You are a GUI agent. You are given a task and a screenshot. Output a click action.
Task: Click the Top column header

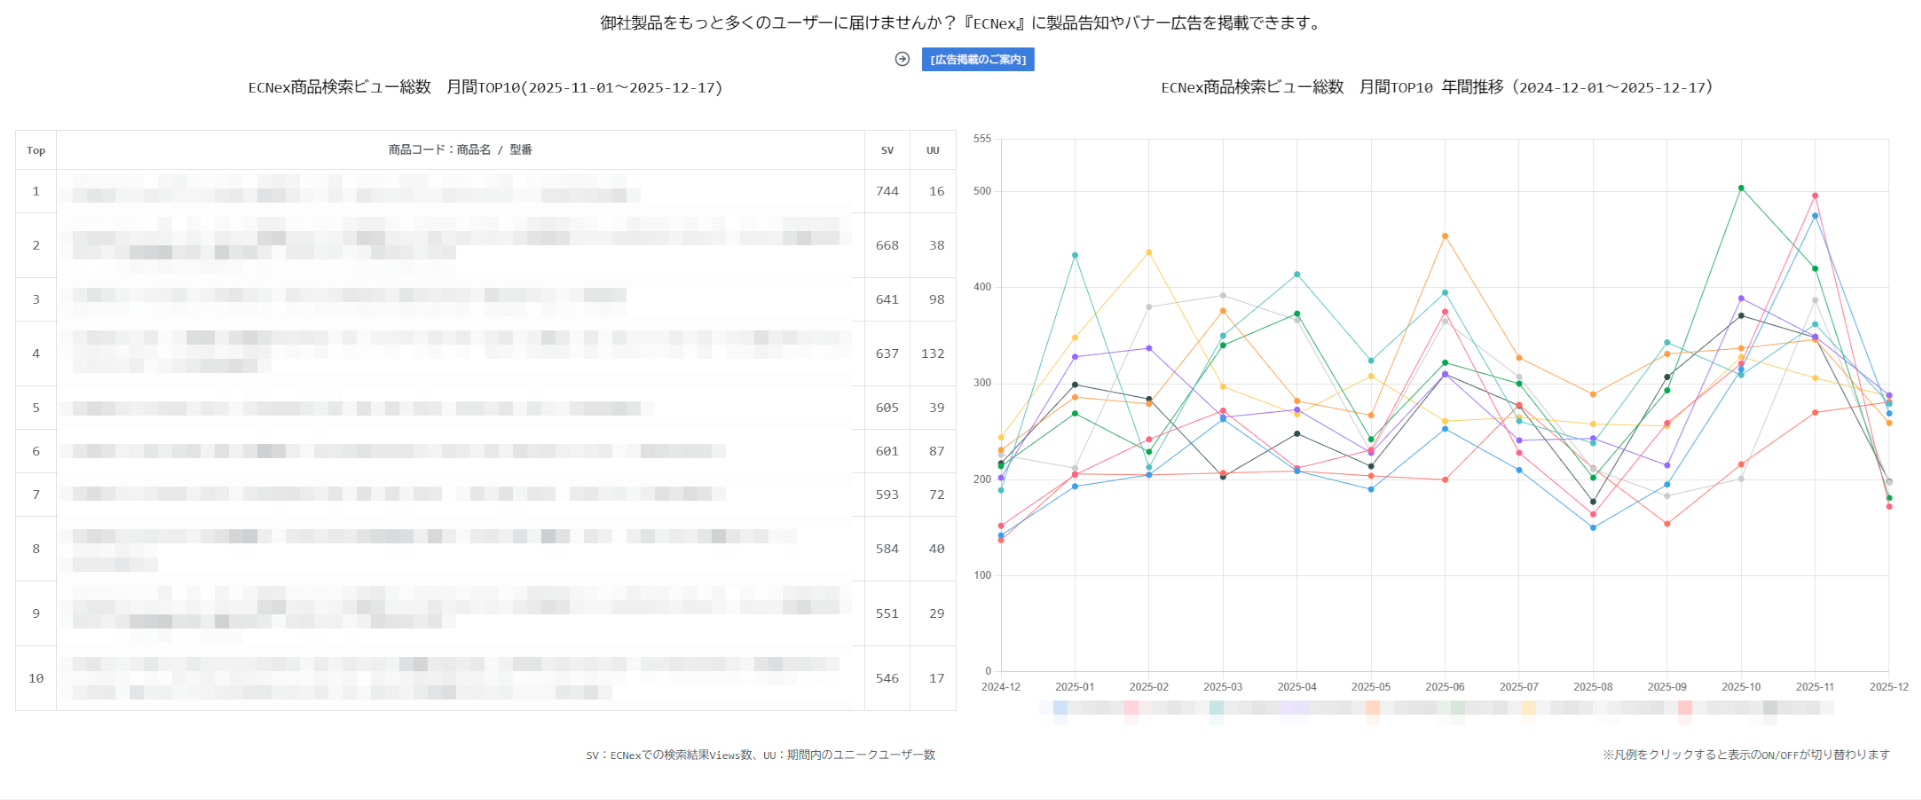click(36, 150)
